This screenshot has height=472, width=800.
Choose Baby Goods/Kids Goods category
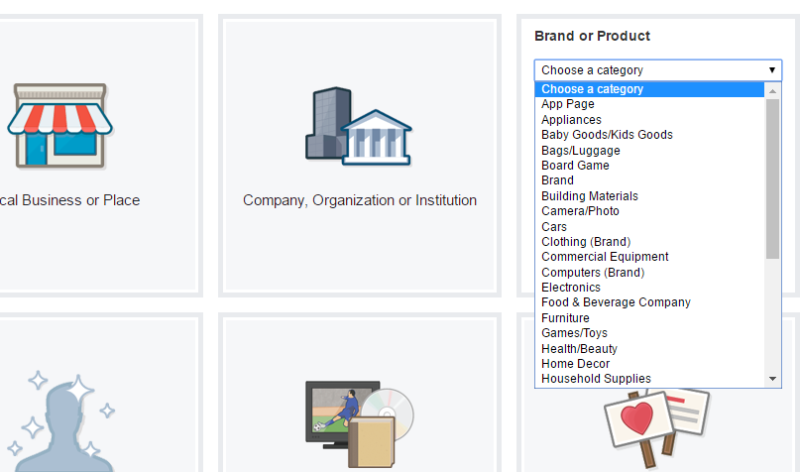click(x=649, y=135)
